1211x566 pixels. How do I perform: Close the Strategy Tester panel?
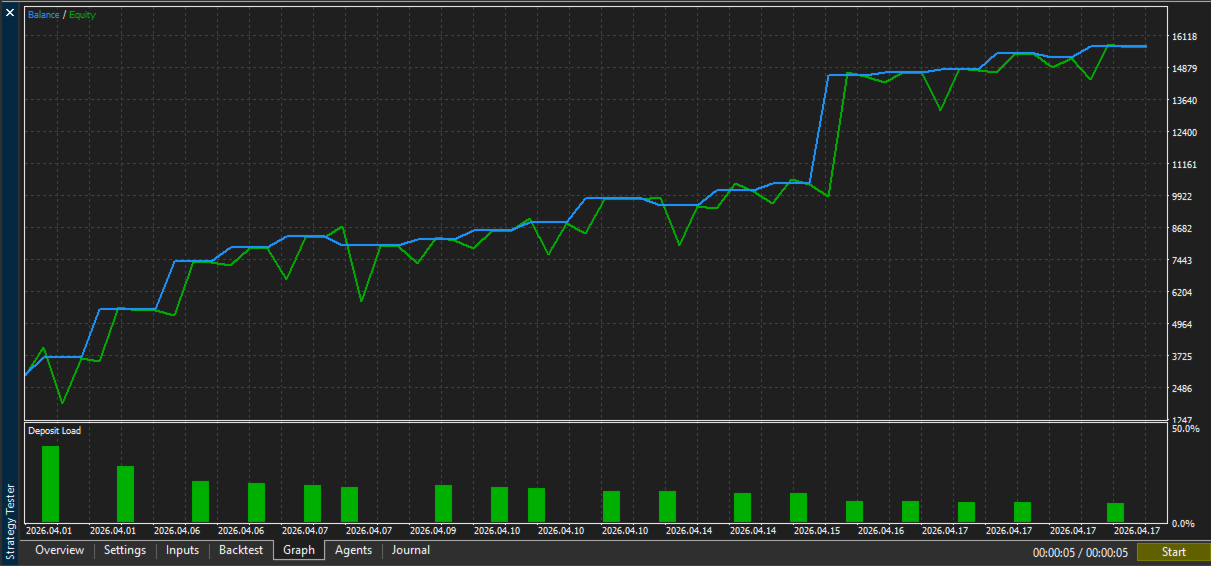coord(10,12)
